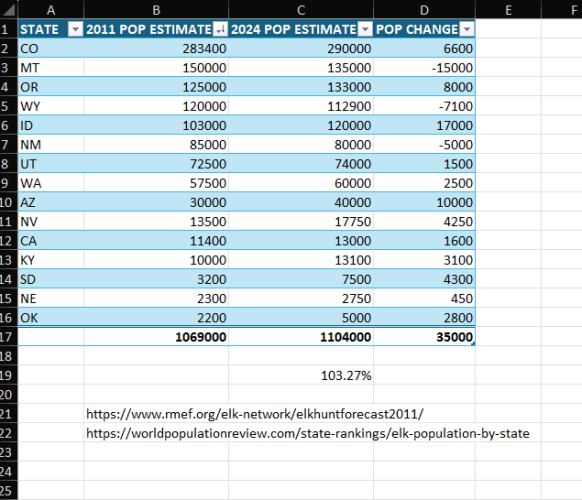The height and width of the screenshot is (500, 582).
Task: Select the MT pop change -15000 cell
Action: click(424, 68)
